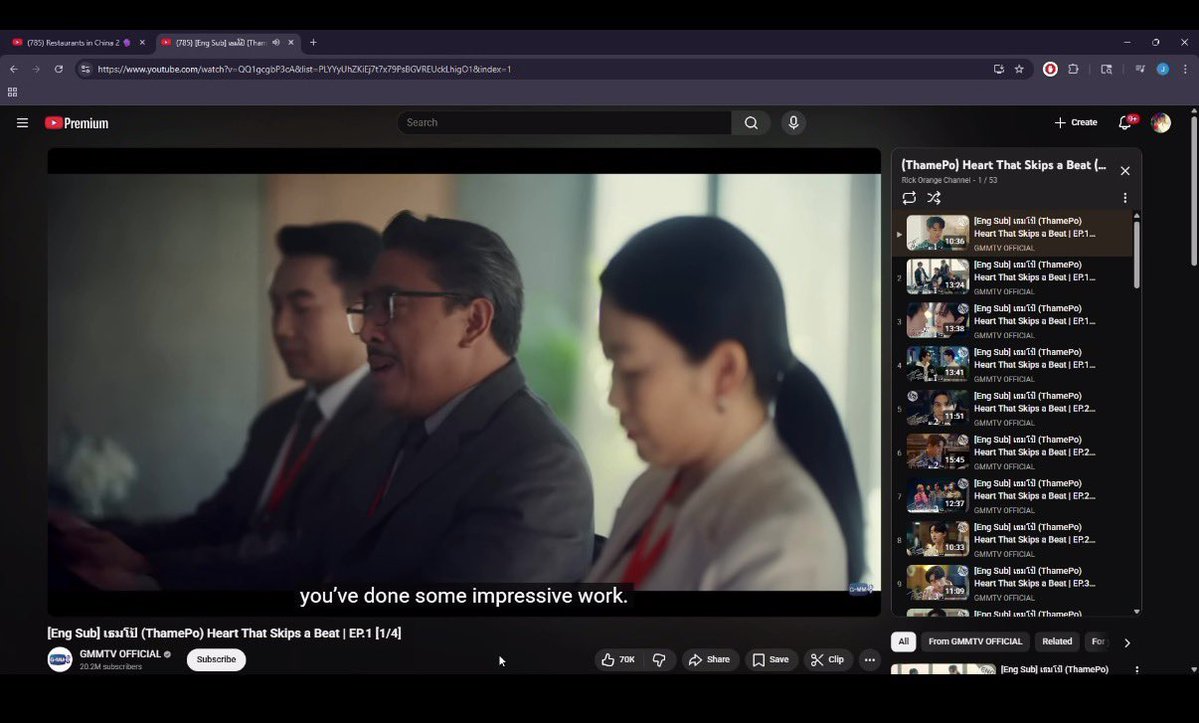The image size is (1199, 723).
Task: Open options for suggested video below chips
Action: point(1136,670)
